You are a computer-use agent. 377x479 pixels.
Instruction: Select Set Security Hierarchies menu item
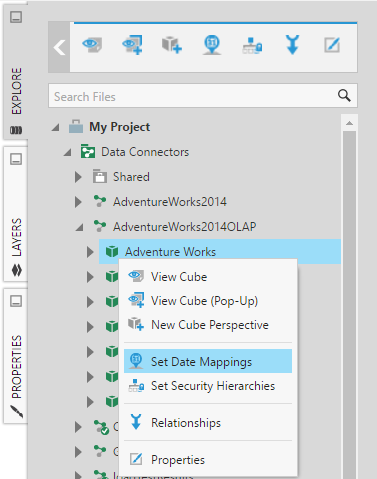(x=208, y=386)
